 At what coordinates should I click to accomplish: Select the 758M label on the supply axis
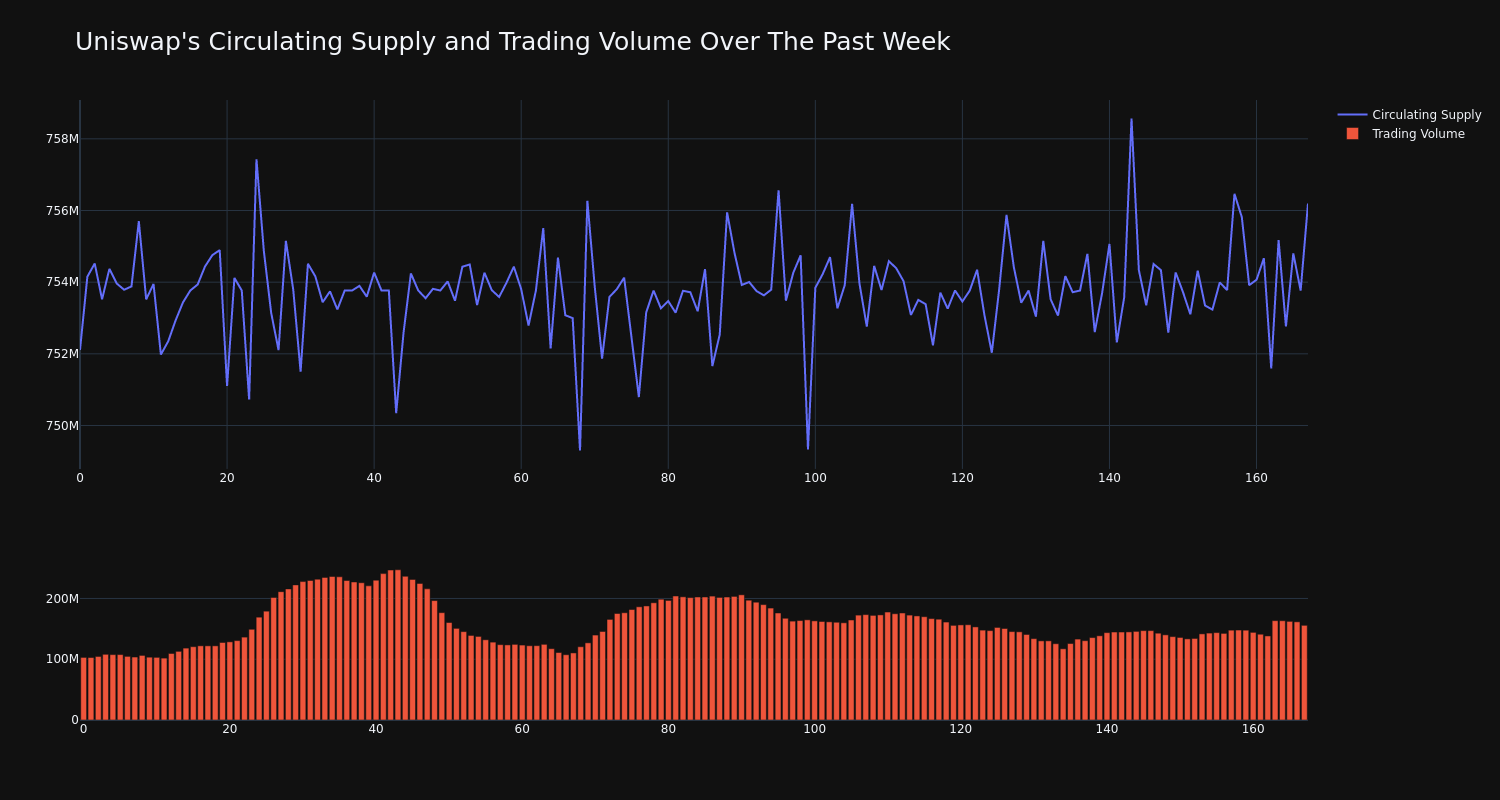coord(62,139)
